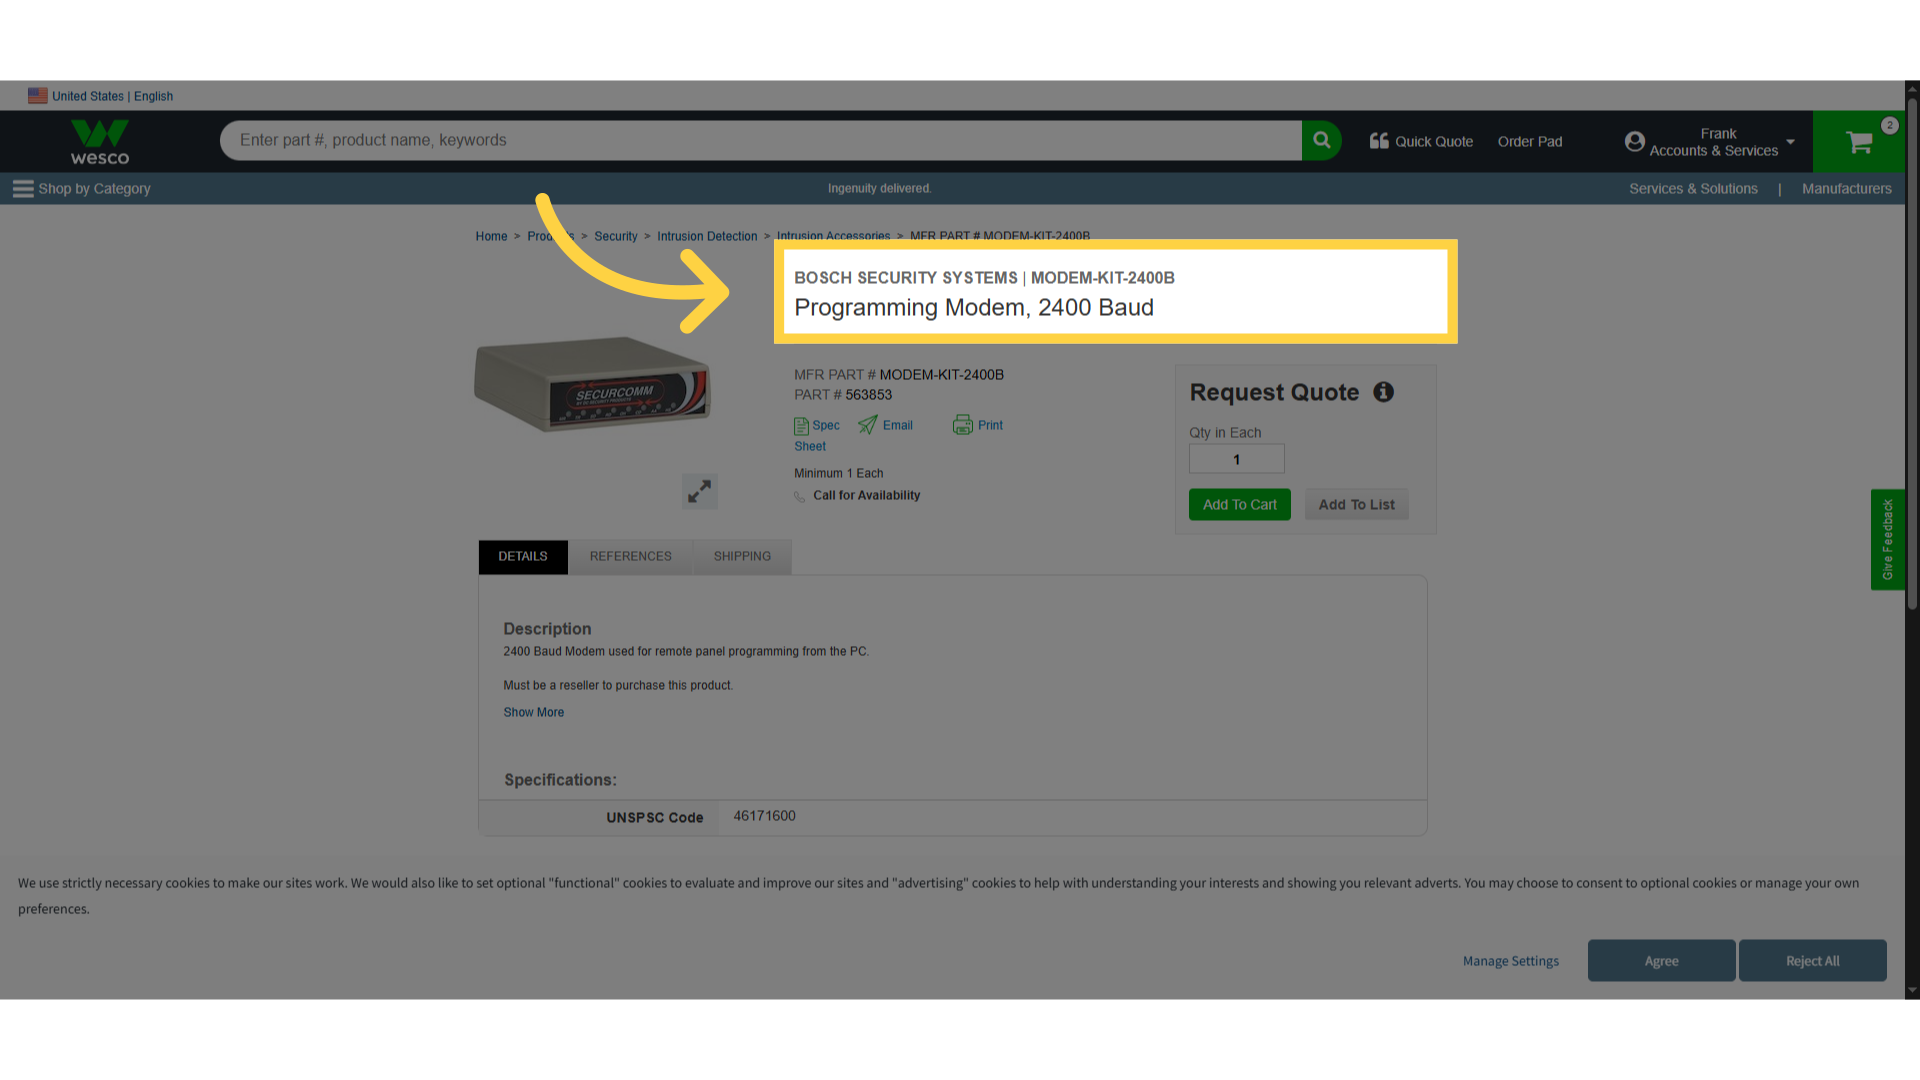Click the Frank account avatar icon

click(x=1634, y=142)
